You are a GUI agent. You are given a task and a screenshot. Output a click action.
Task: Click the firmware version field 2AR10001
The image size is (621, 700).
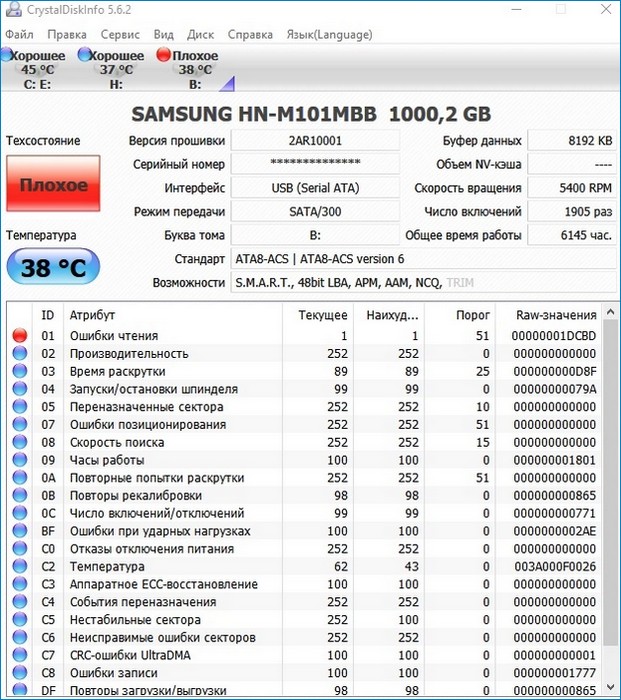315,142
